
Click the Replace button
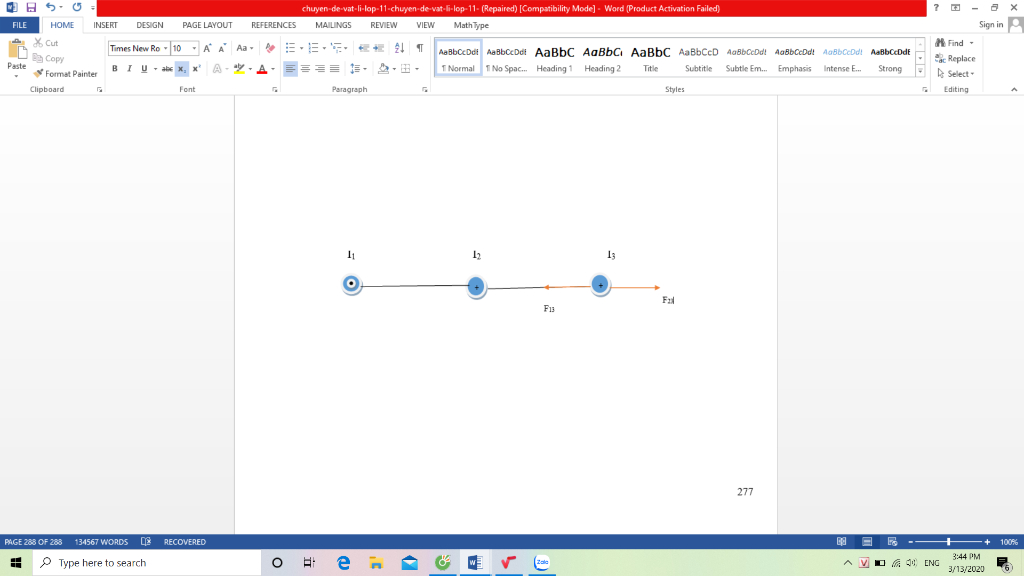(955, 59)
